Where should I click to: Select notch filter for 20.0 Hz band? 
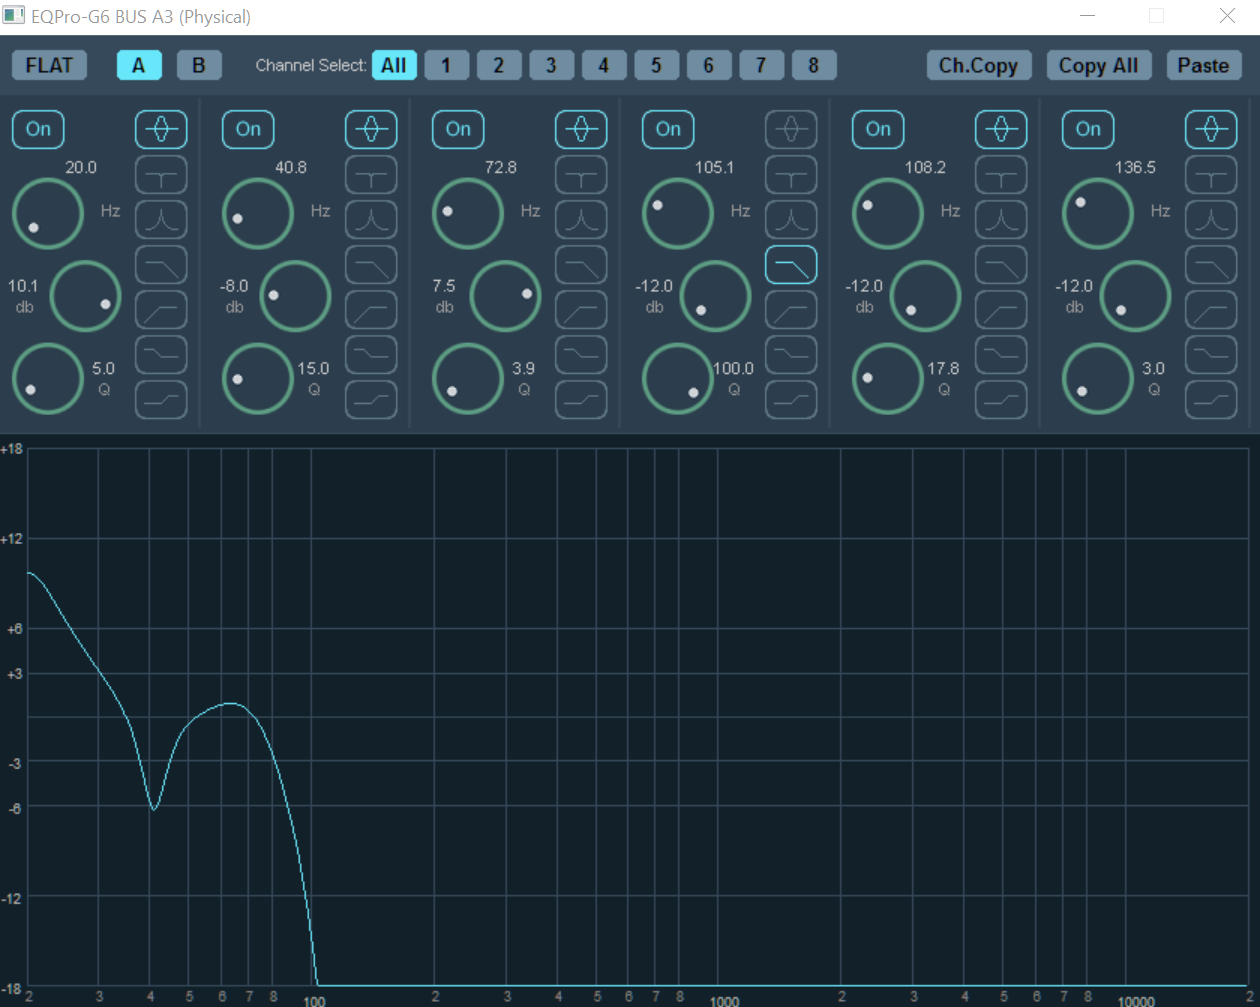[x=161, y=174]
